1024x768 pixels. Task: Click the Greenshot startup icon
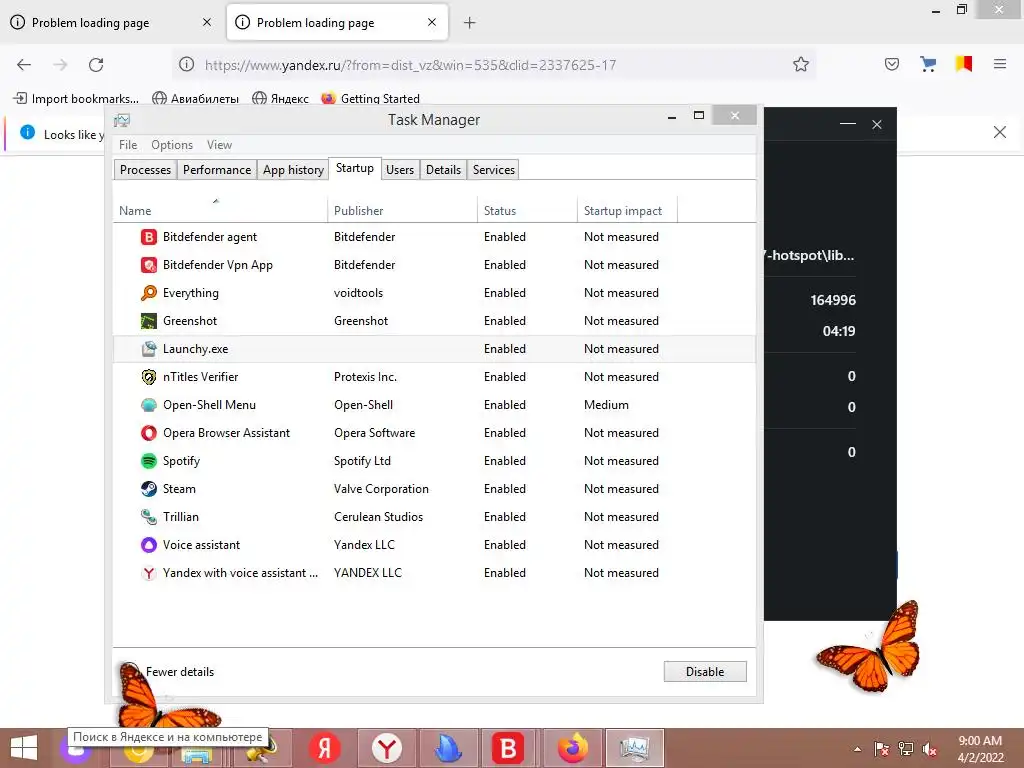tap(149, 321)
